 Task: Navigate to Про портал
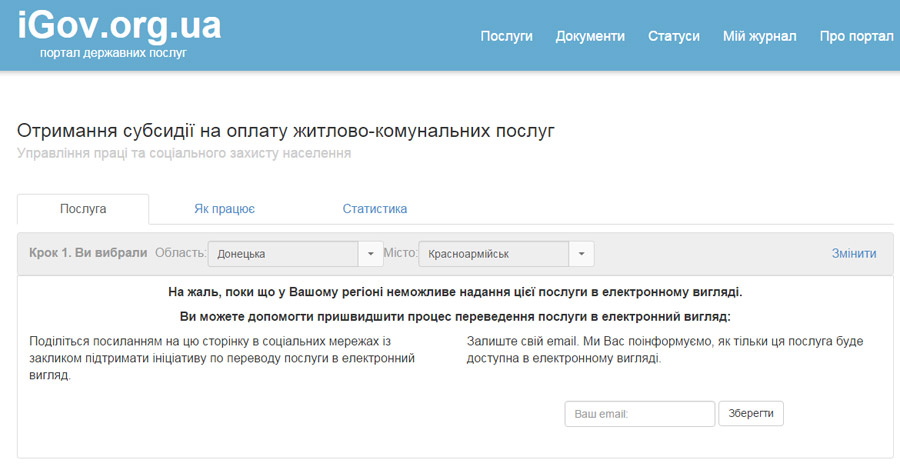[x=856, y=36]
